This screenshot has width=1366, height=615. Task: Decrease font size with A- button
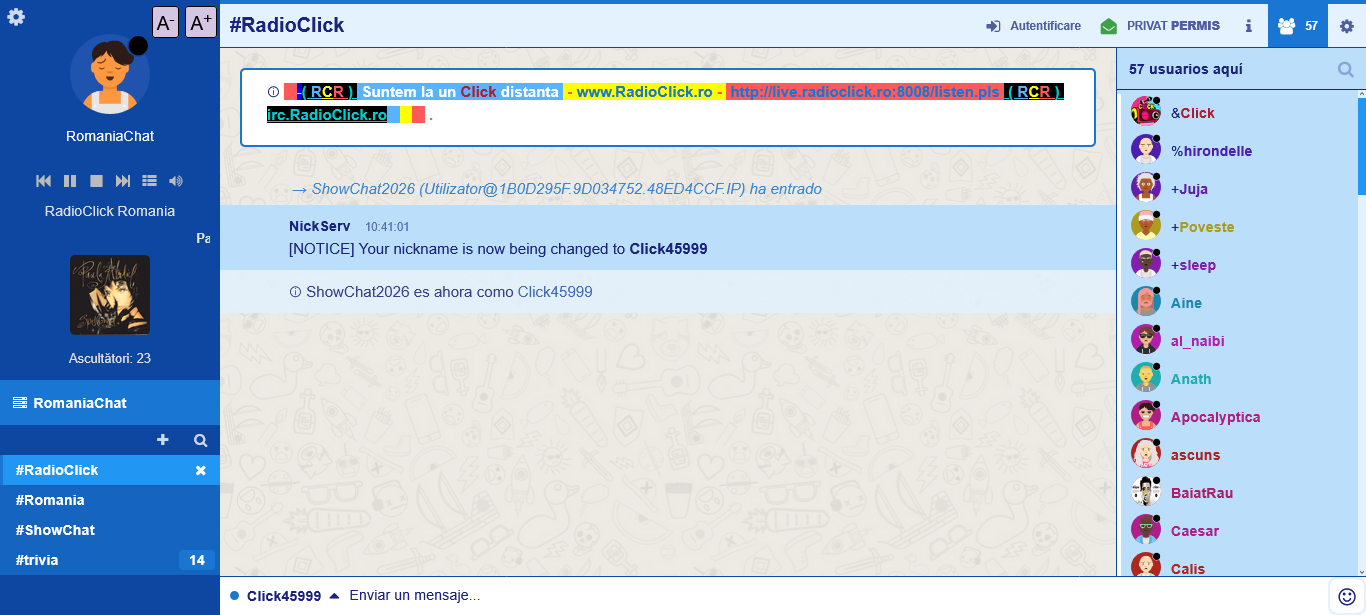point(165,22)
